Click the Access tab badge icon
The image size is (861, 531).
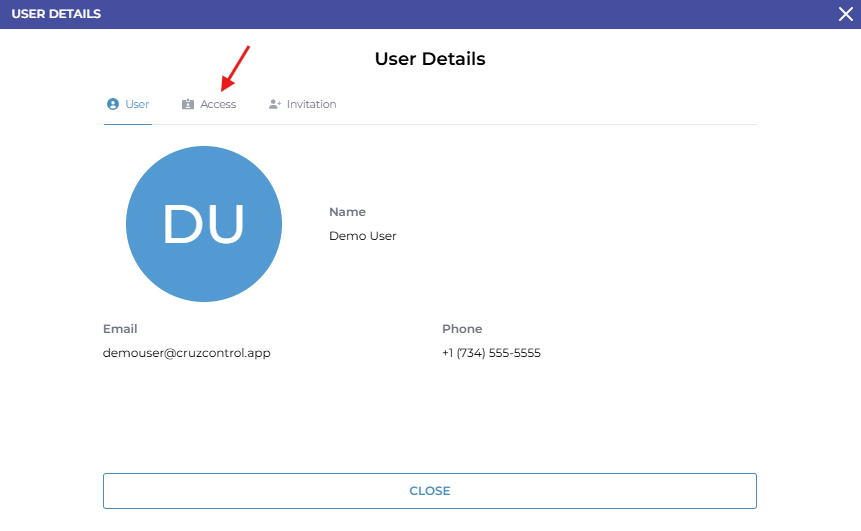188,104
